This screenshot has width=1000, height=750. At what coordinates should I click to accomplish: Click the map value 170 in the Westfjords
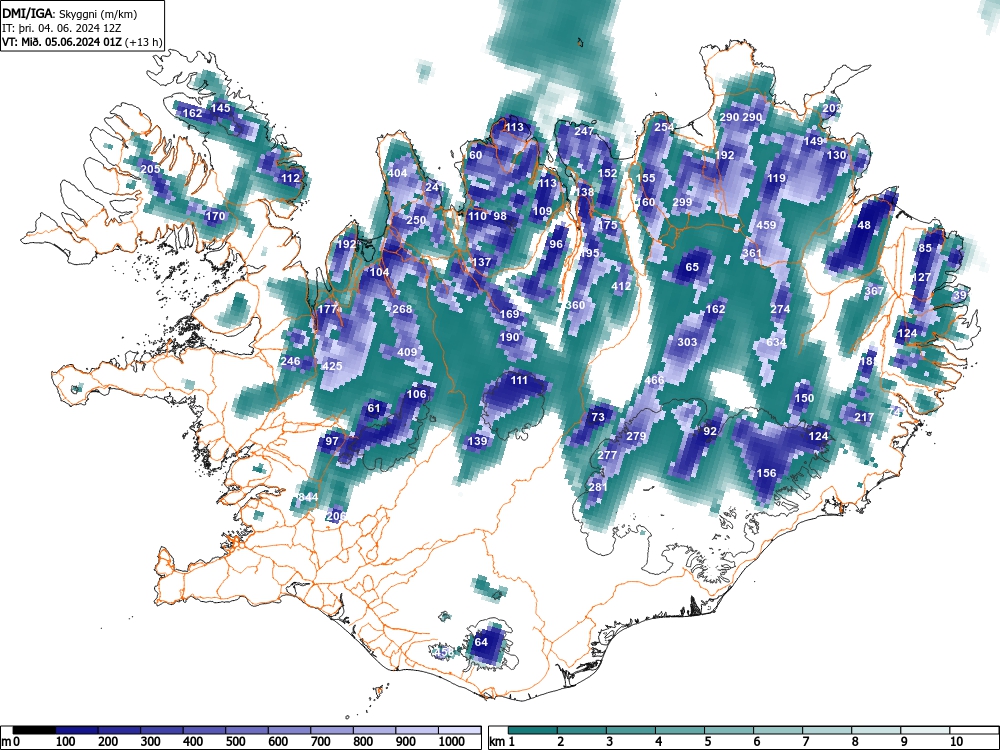[215, 216]
